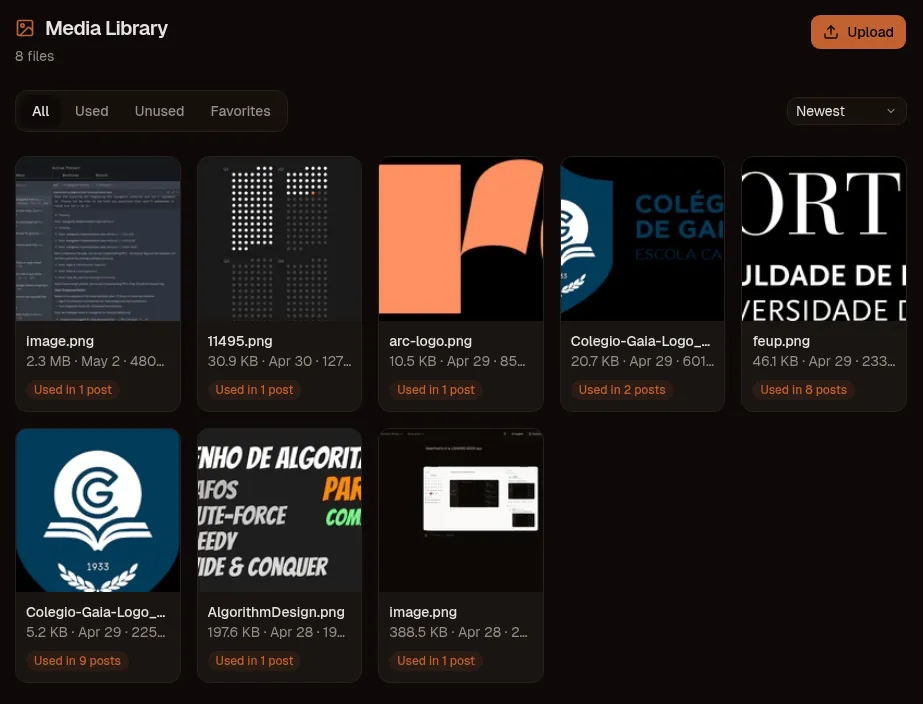923x704 pixels.
Task: Click '46.1 KB · Apr 29' file details
Action: 824,361
